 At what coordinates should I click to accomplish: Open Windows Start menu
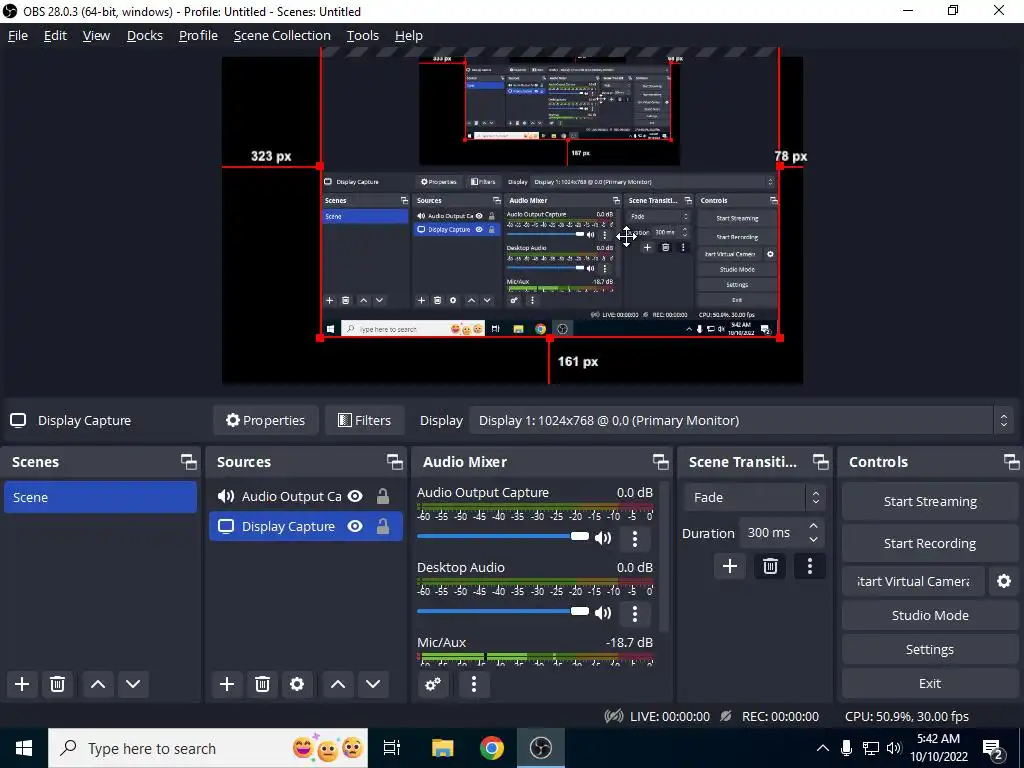24,748
